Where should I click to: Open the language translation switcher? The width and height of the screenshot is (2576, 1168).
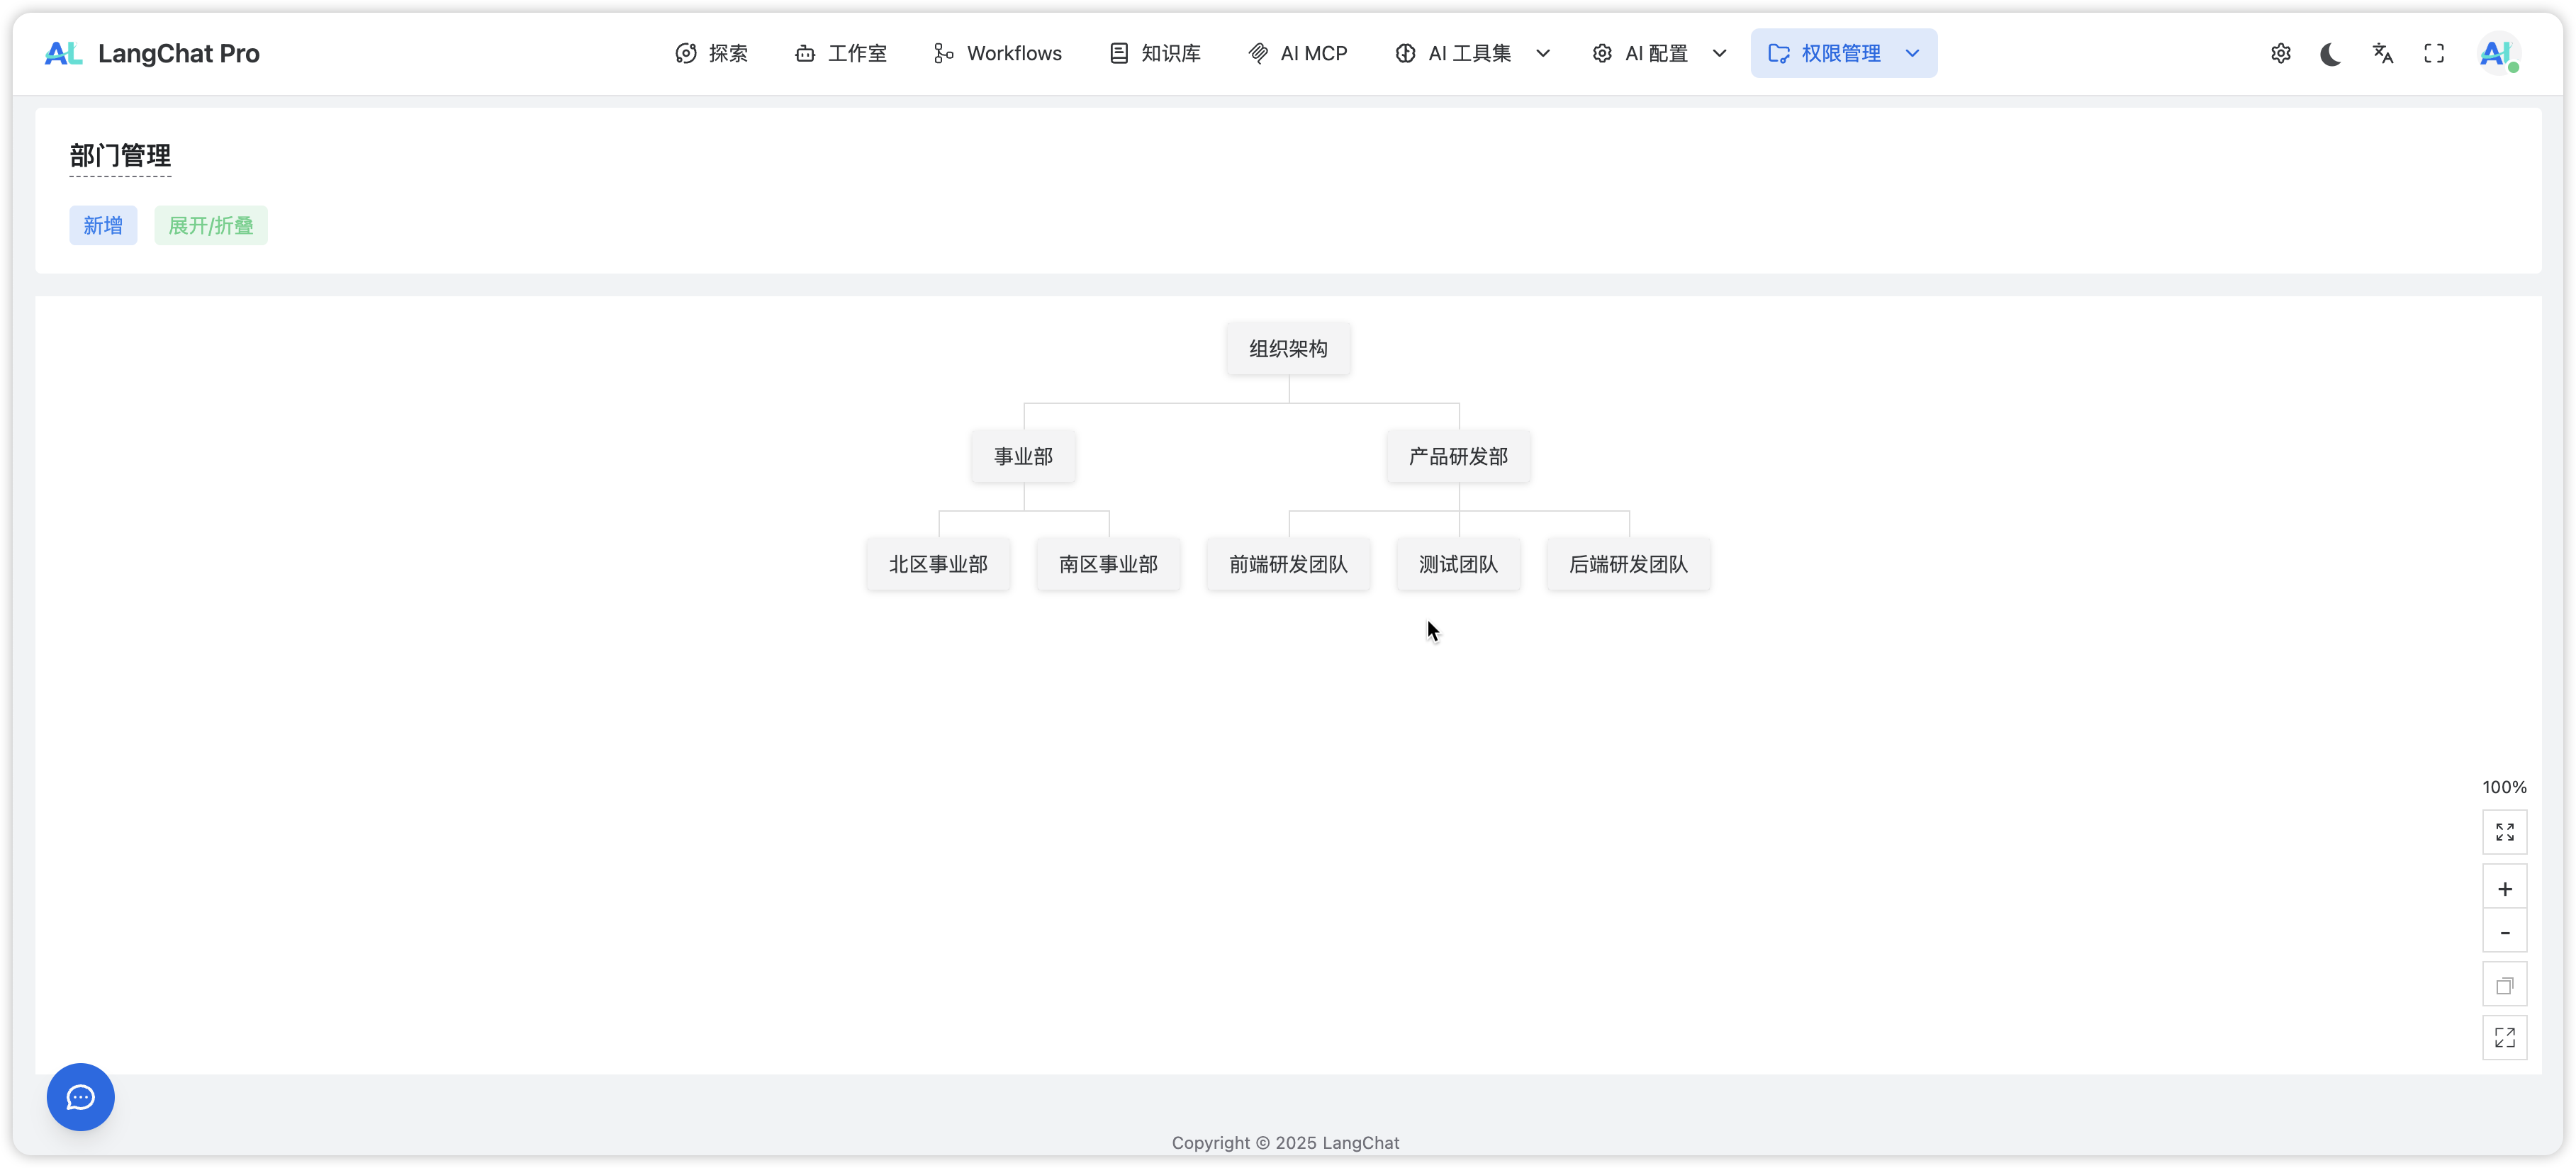[2383, 53]
